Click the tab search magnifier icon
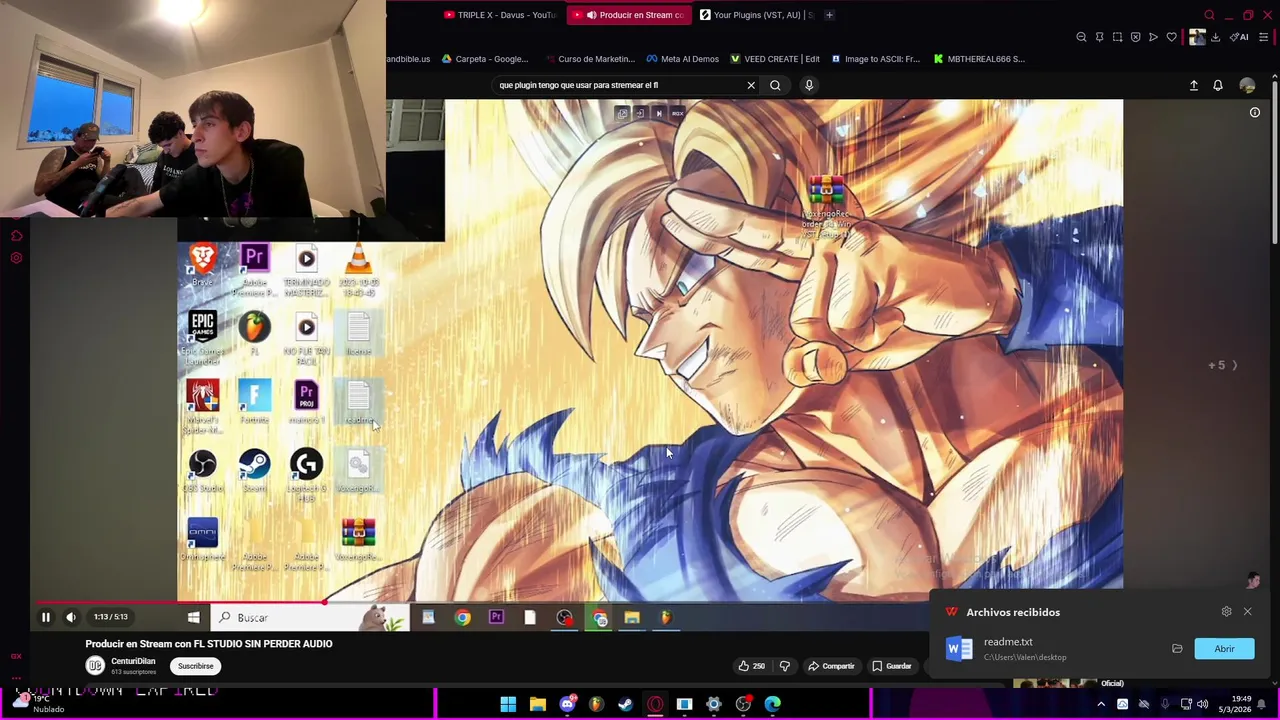1280x720 pixels. point(1209,15)
